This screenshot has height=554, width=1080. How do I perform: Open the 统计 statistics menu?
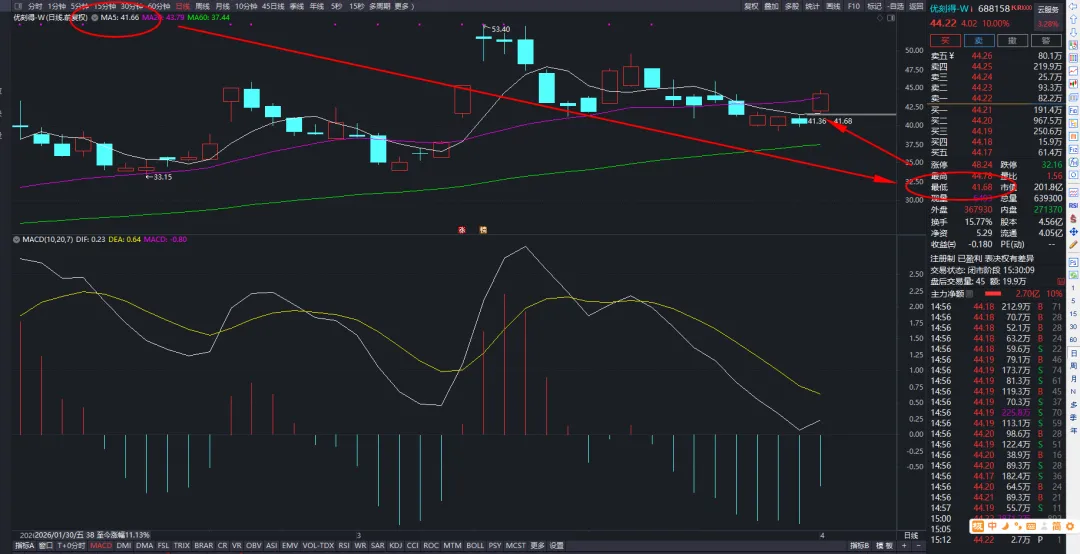point(813,6)
